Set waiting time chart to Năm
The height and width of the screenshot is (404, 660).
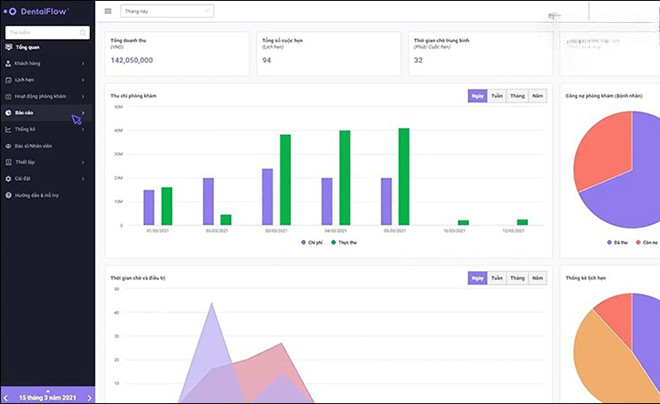coord(538,277)
